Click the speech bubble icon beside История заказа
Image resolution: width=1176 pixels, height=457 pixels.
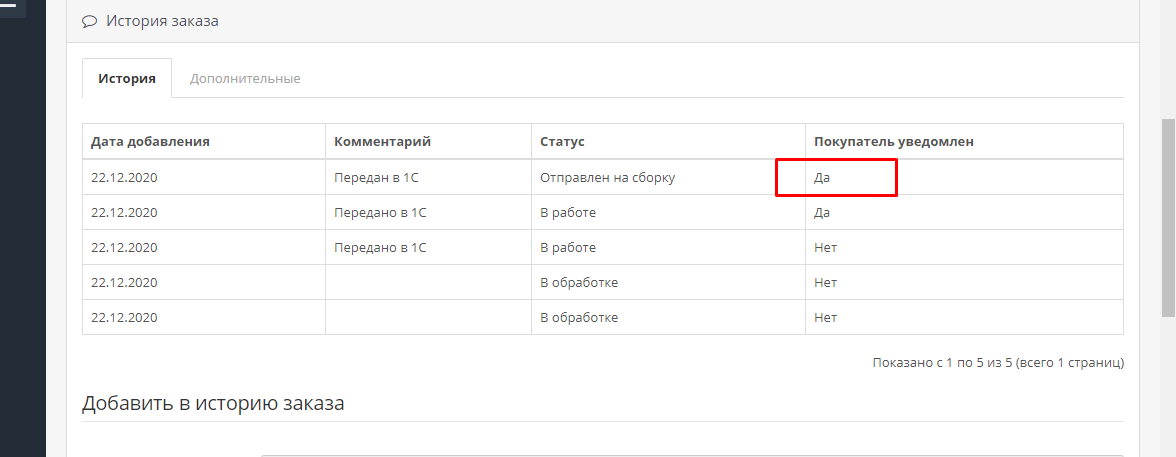coord(90,21)
